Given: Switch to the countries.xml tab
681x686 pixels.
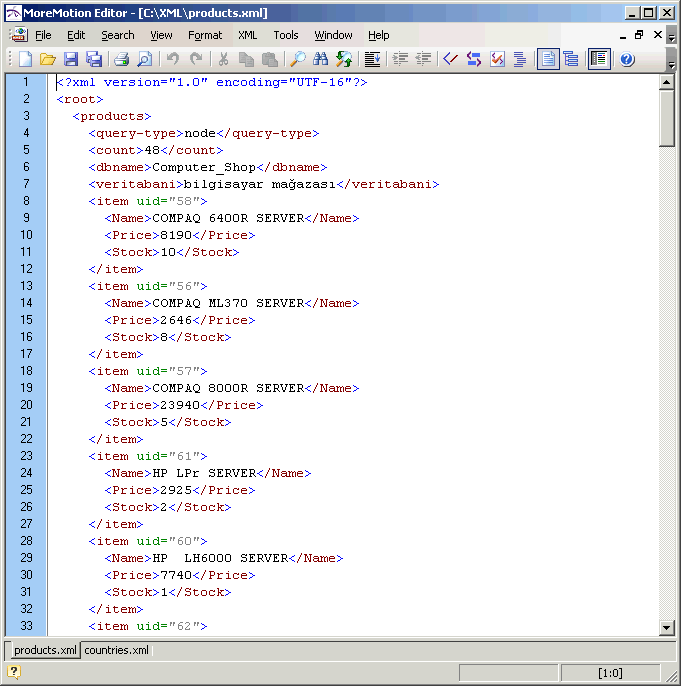Looking at the screenshot, I should pyautogui.click(x=116, y=650).
